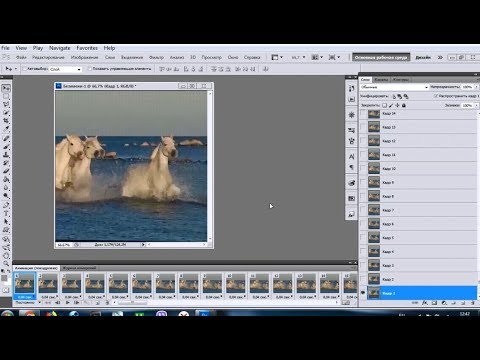This screenshot has width=480, height=360.
Task: Click the Дизайн workspace button
Action: click(423, 57)
